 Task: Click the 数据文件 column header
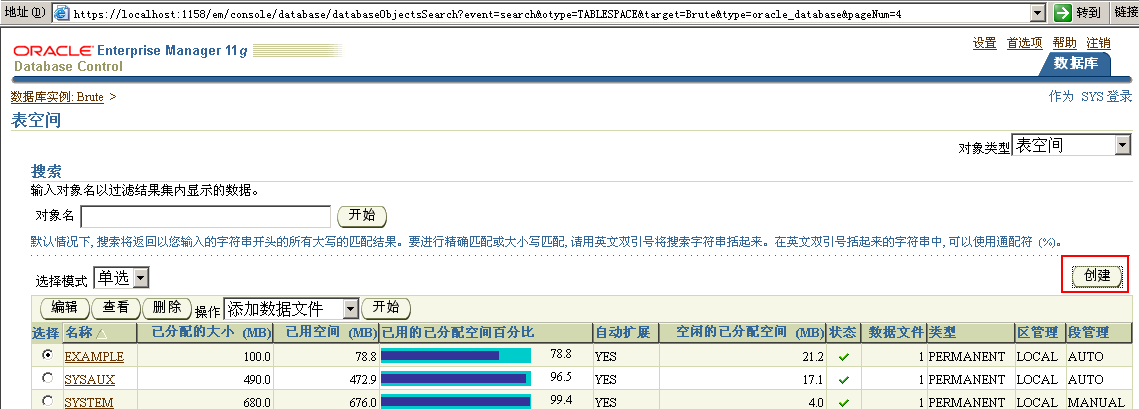pyautogui.click(x=896, y=333)
